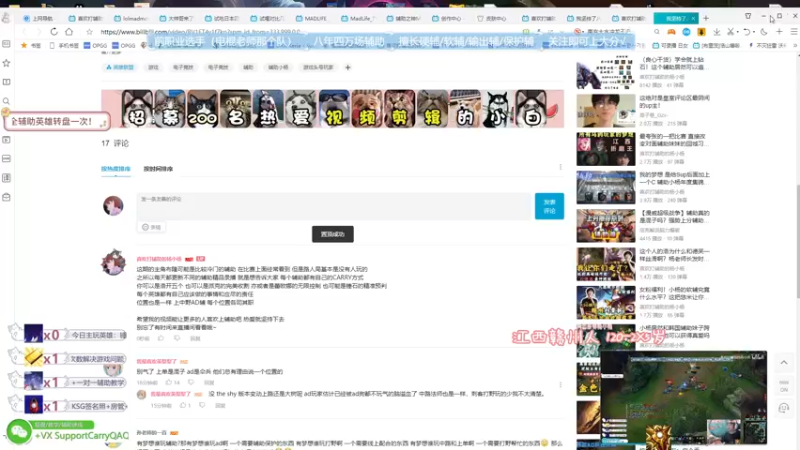
Task: Like the nested the shy reply
Action: (185, 406)
